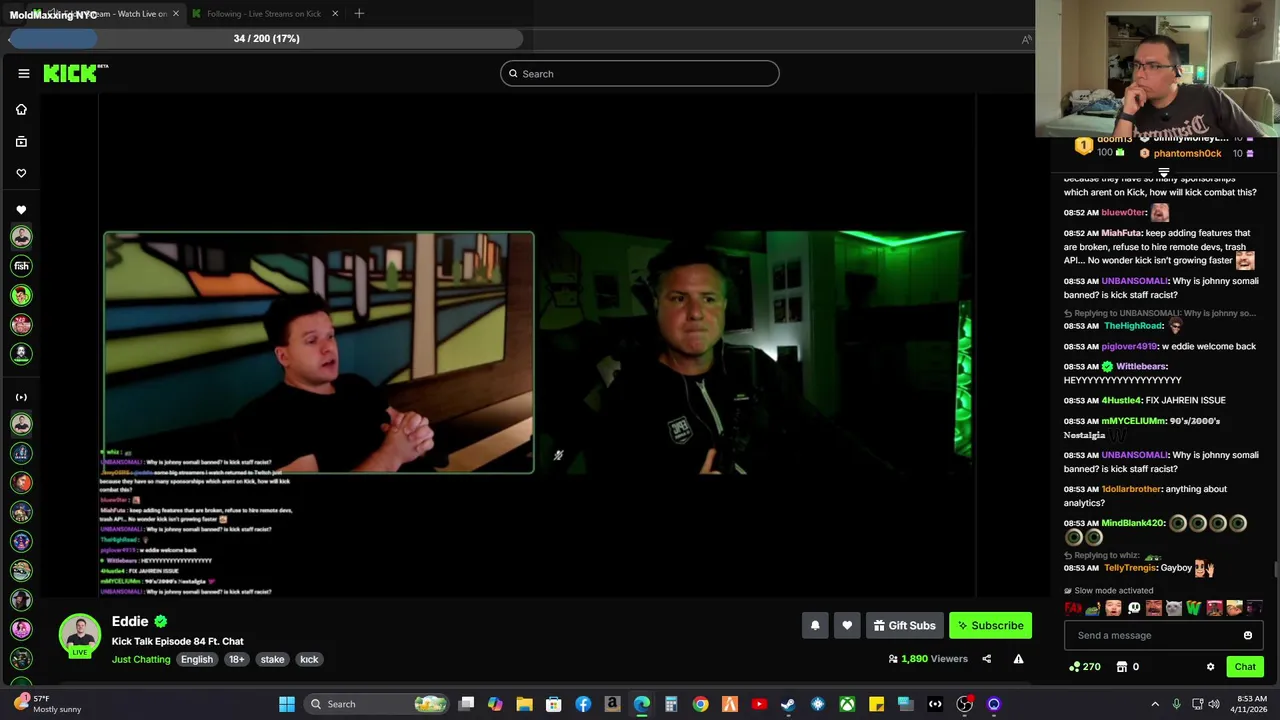Open phantomsh0ck leaderboard entry
The width and height of the screenshot is (1280, 720).
pyautogui.click(x=1187, y=153)
